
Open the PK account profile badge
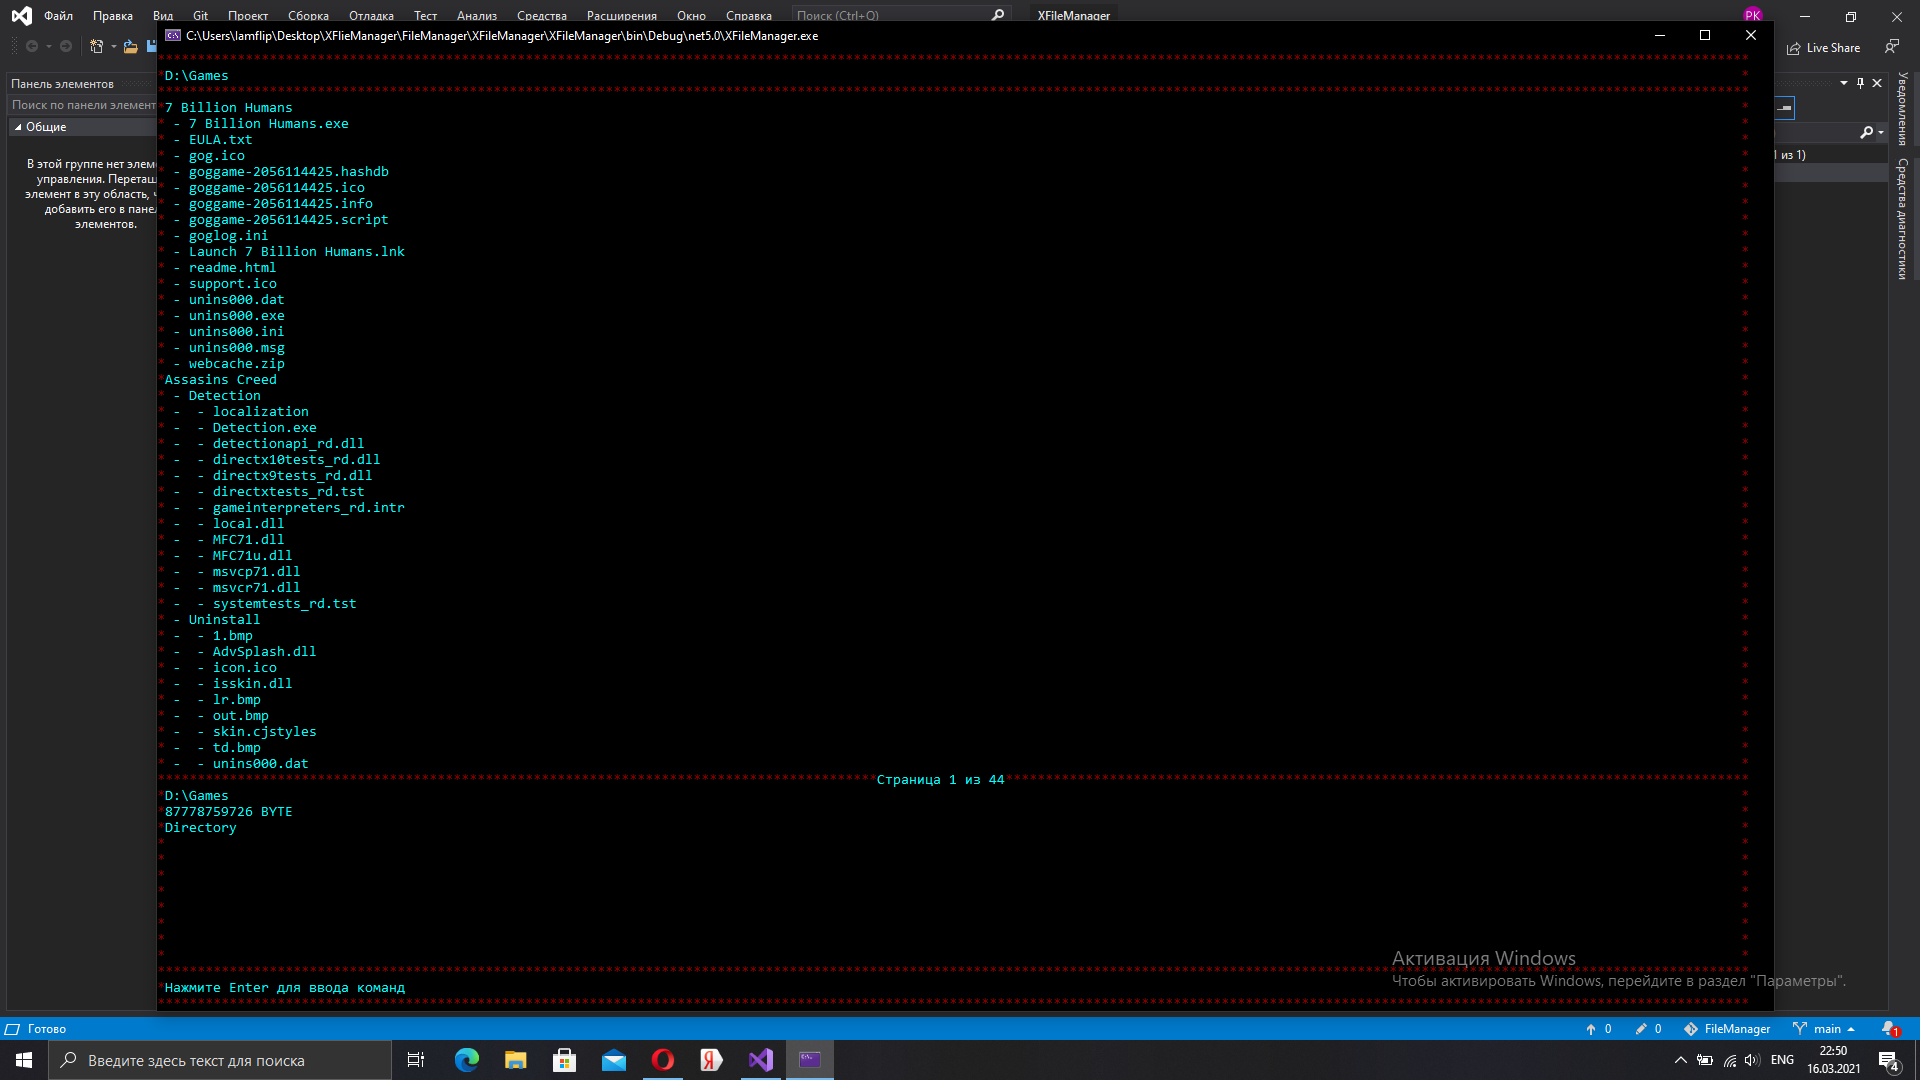coord(1752,15)
